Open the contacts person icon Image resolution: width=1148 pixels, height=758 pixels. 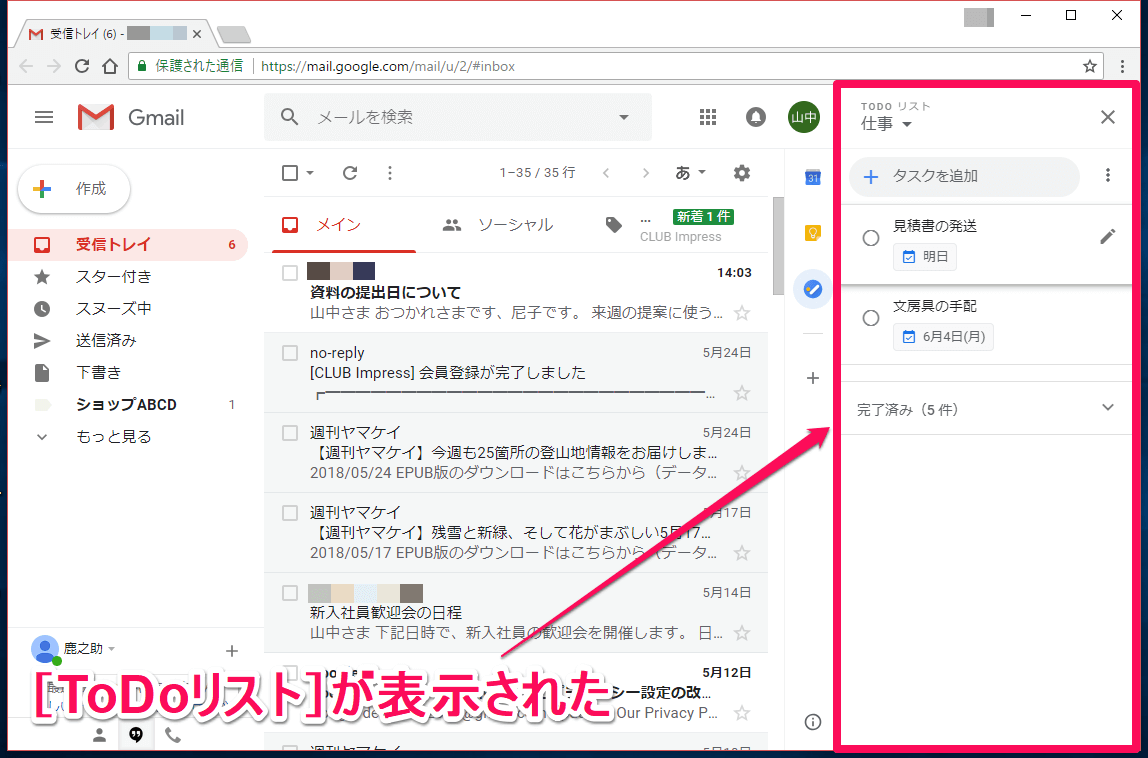click(100, 735)
